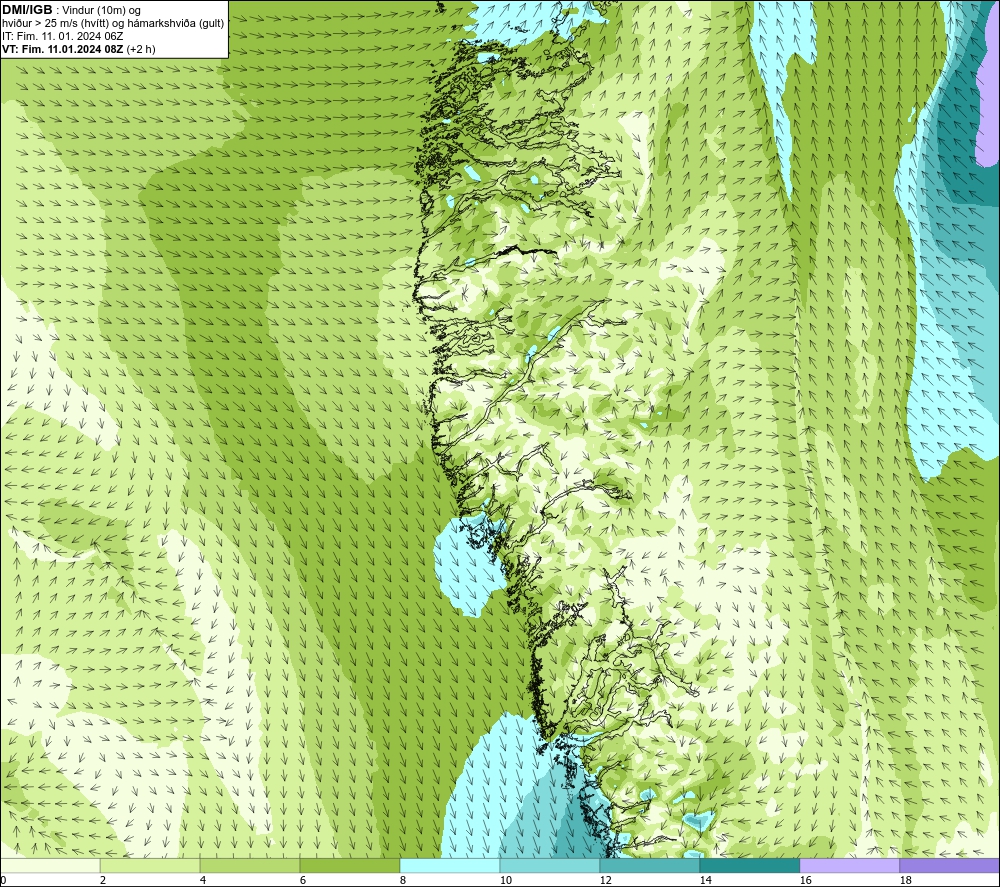Click the scale label "8"

[x=403, y=880]
